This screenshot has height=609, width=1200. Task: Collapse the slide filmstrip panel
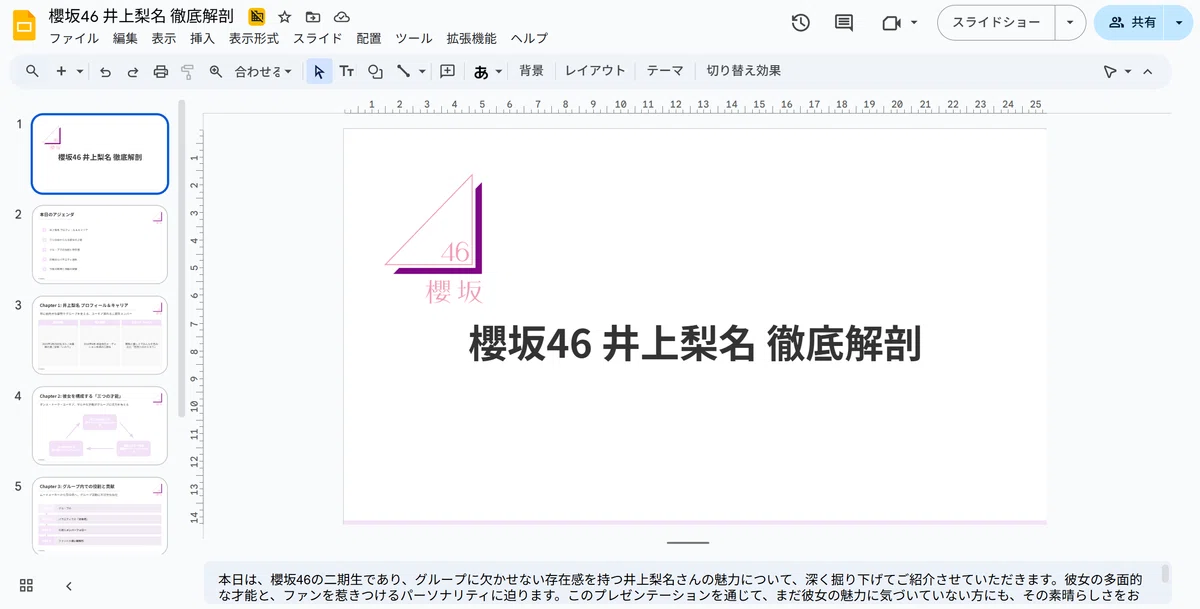[69, 586]
